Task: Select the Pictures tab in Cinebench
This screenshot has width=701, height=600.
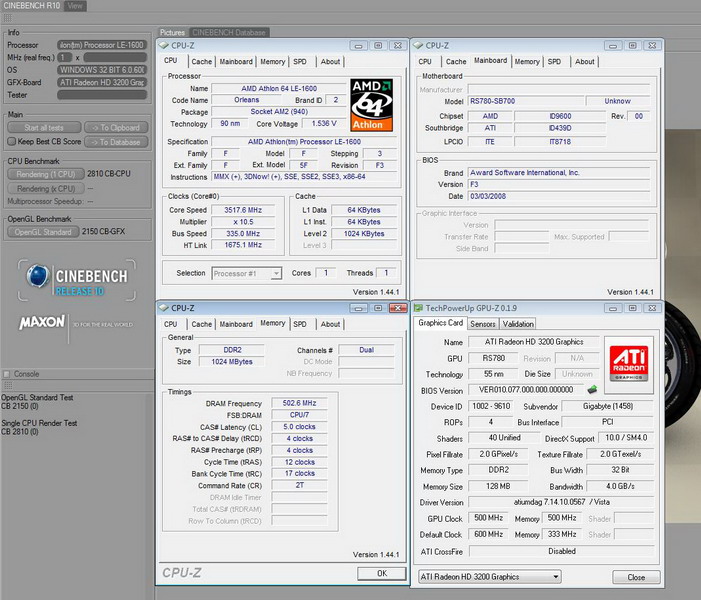Action: coord(172,32)
